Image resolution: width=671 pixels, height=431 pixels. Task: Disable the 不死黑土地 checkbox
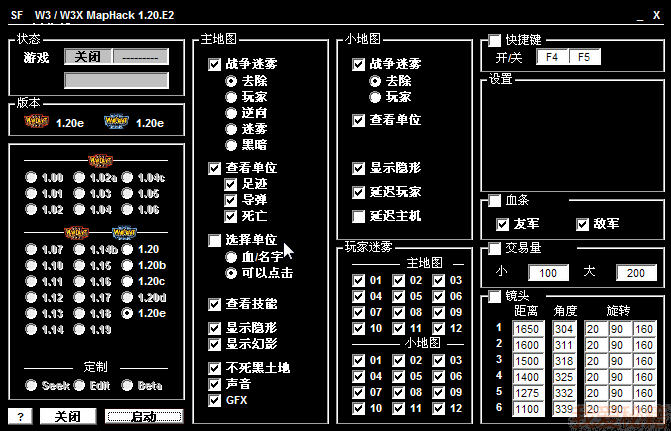pyautogui.click(x=215, y=368)
